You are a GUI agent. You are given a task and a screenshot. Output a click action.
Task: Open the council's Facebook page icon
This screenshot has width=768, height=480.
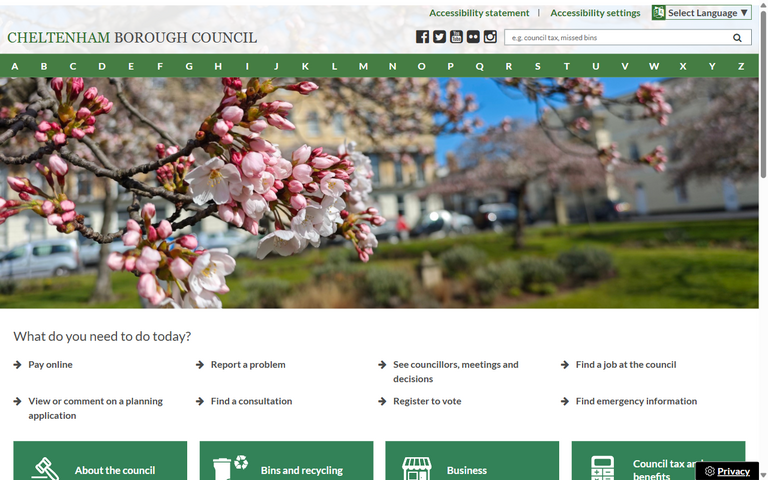(422, 37)
